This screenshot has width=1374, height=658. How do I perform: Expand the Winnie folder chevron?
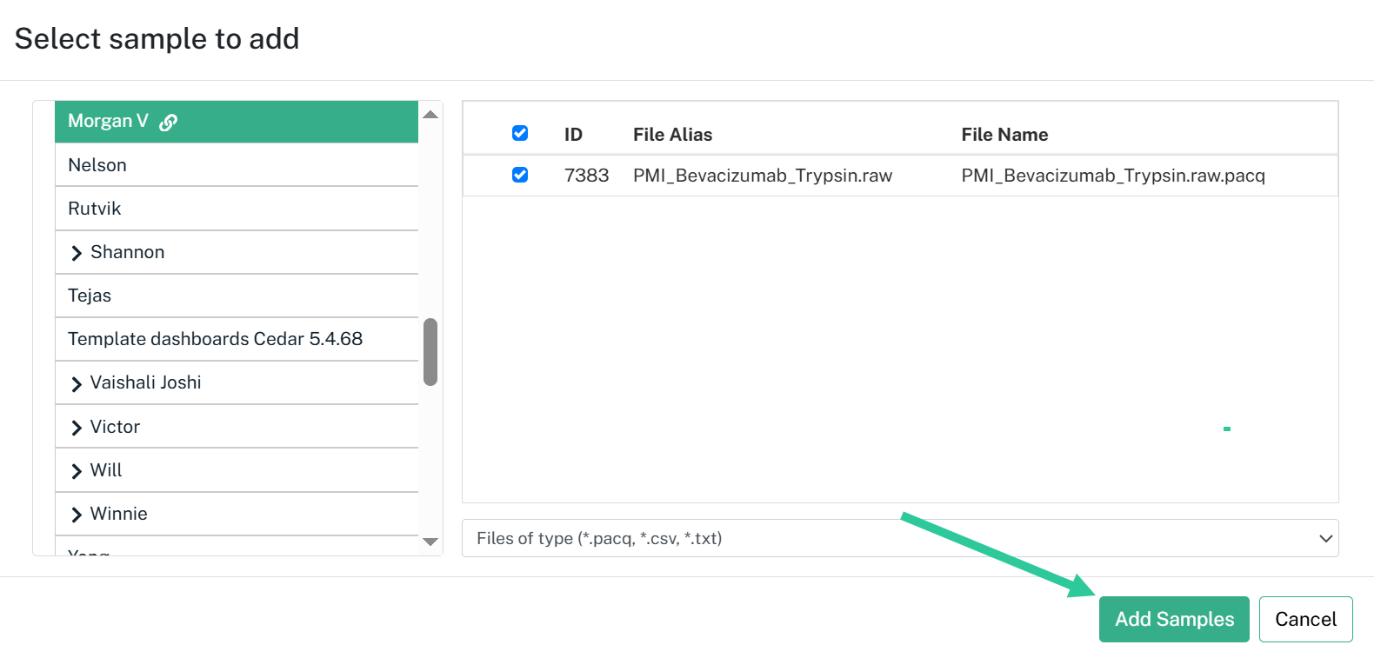(76, 515)
